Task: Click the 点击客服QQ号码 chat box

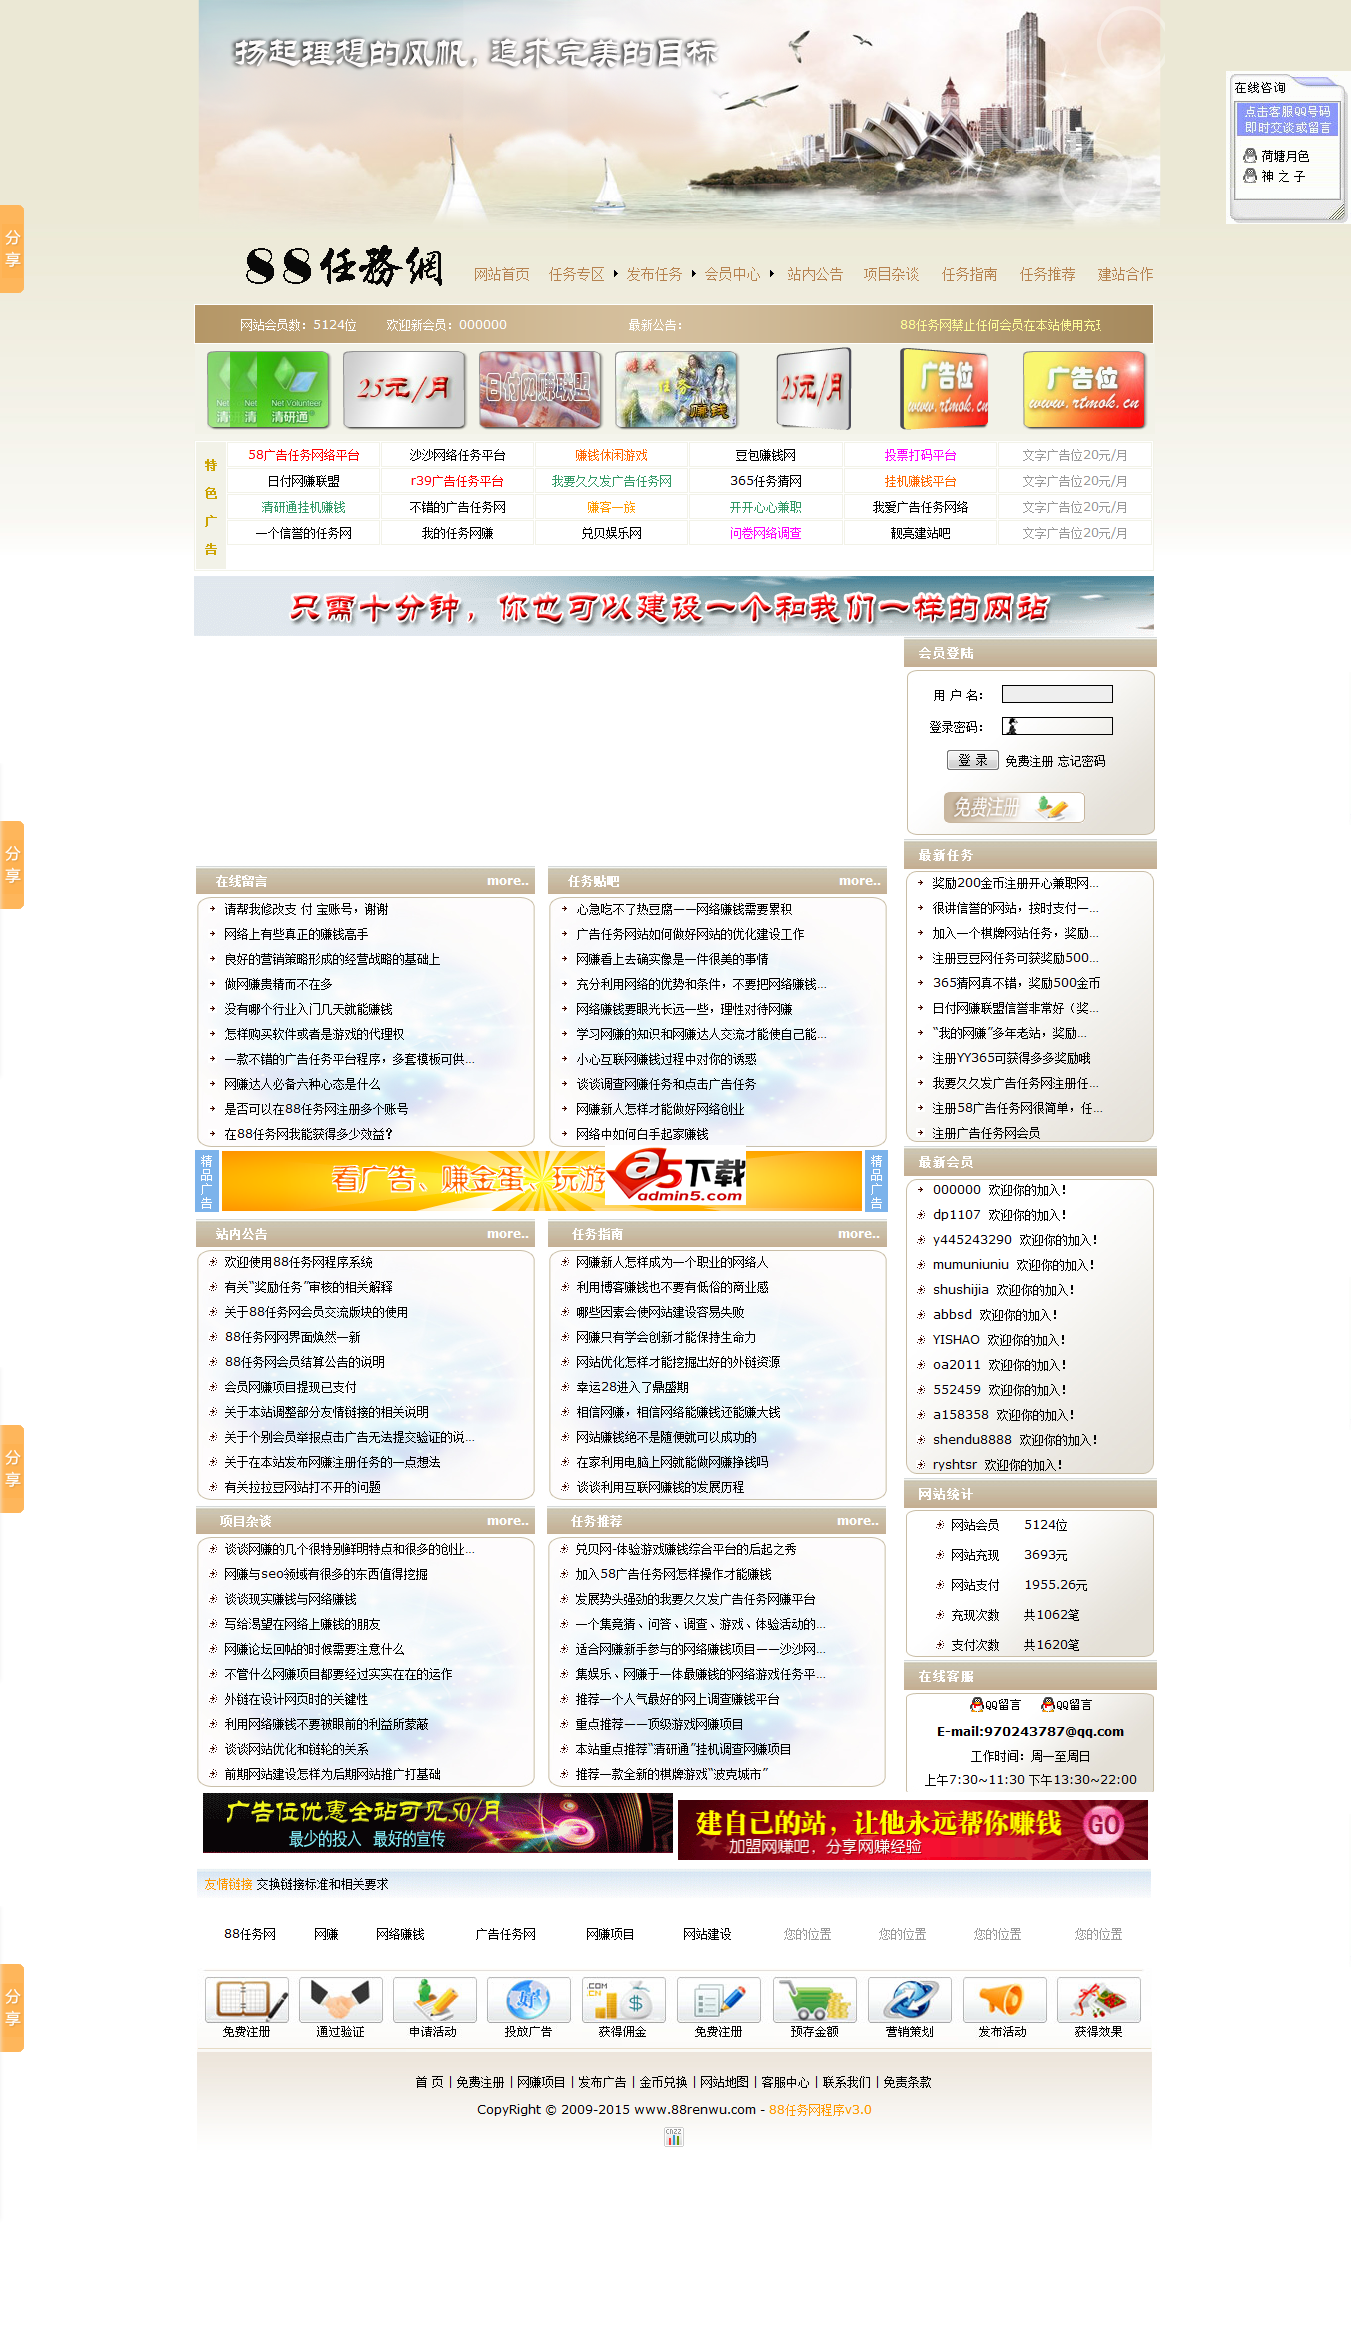Action: click(x=1288, y=120)
